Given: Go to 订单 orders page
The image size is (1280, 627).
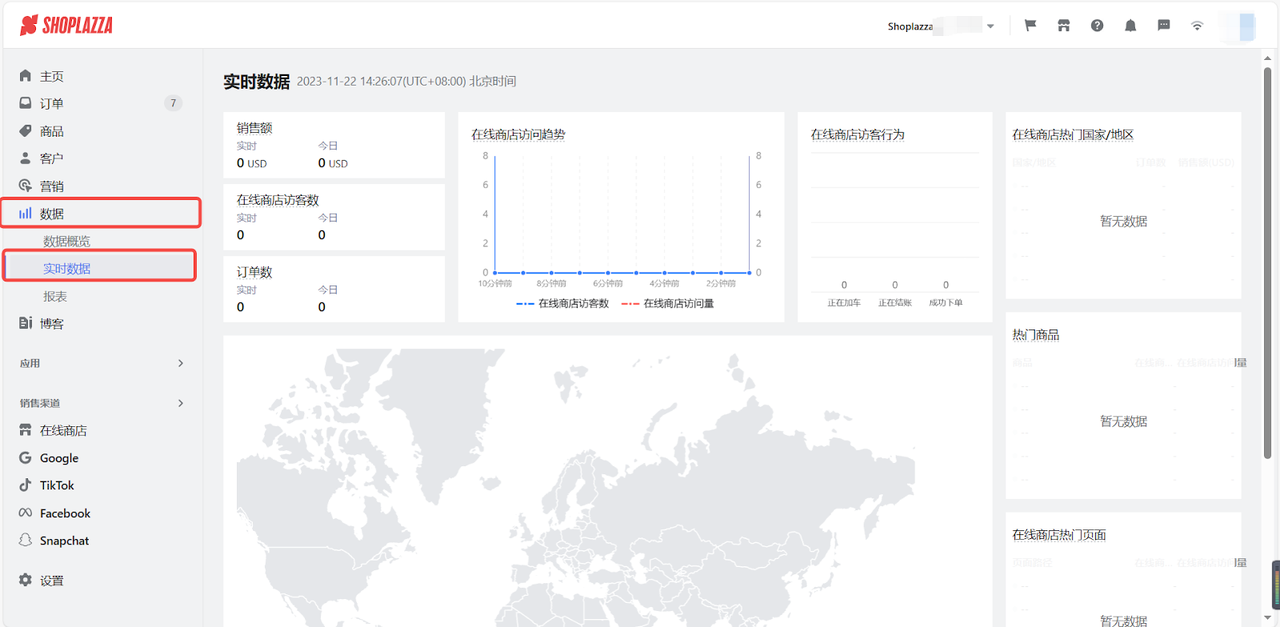Looking at the screenshot, I should point(51,103).
